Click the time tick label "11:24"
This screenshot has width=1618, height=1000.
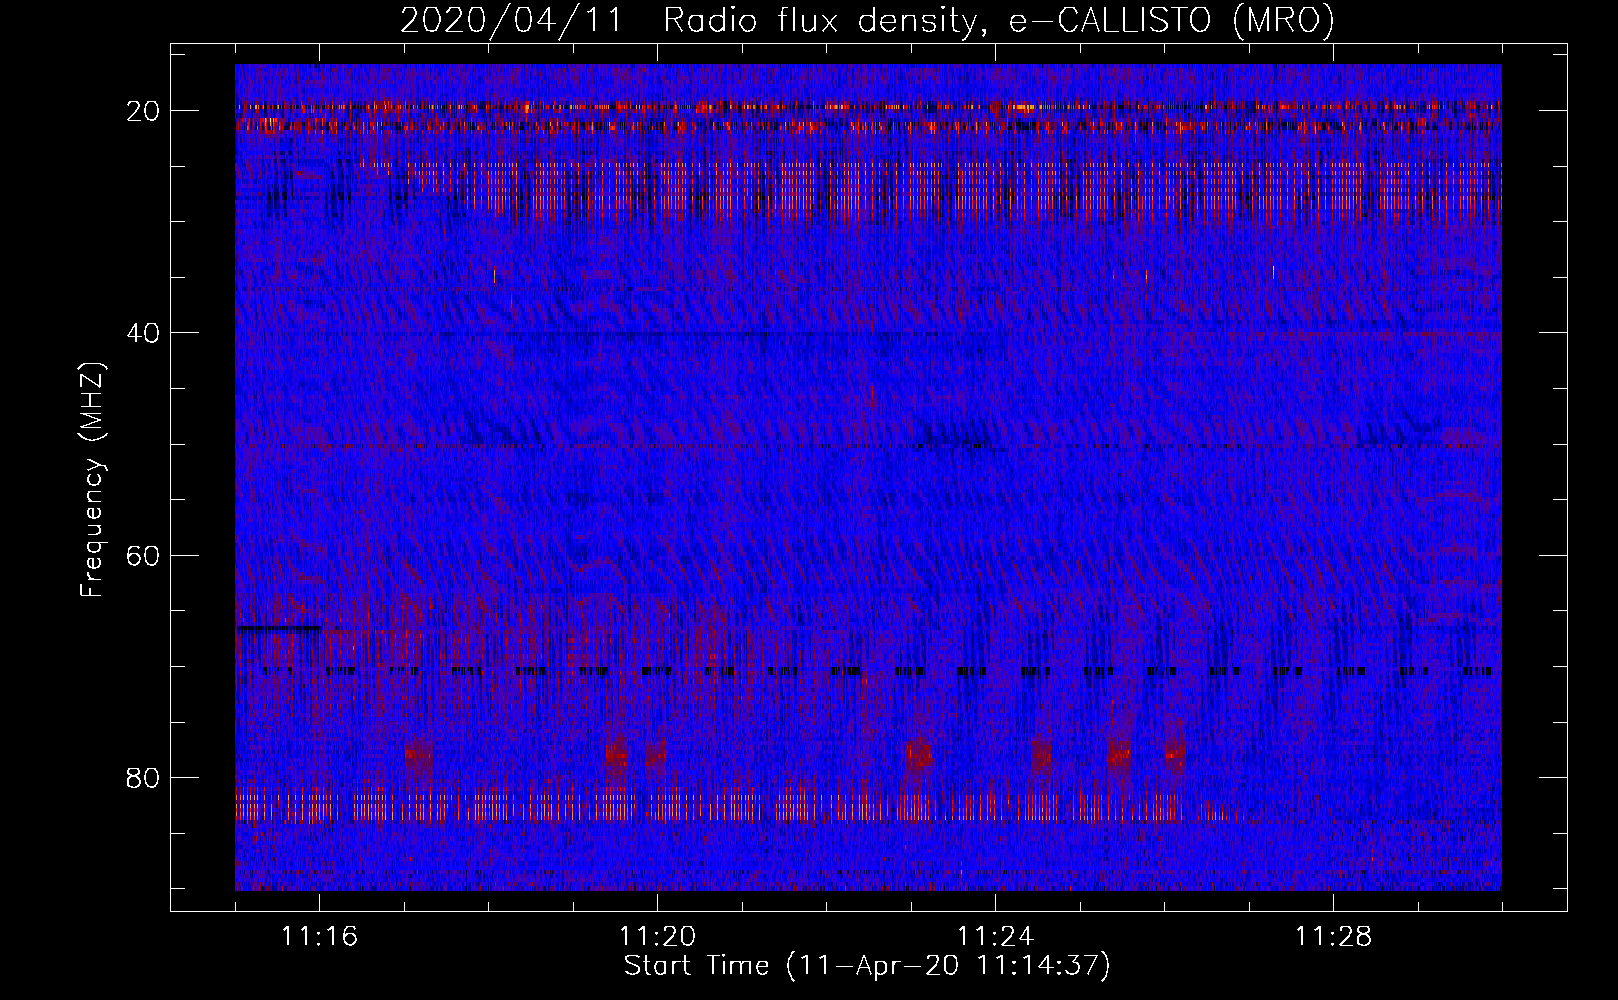point(996,936)
